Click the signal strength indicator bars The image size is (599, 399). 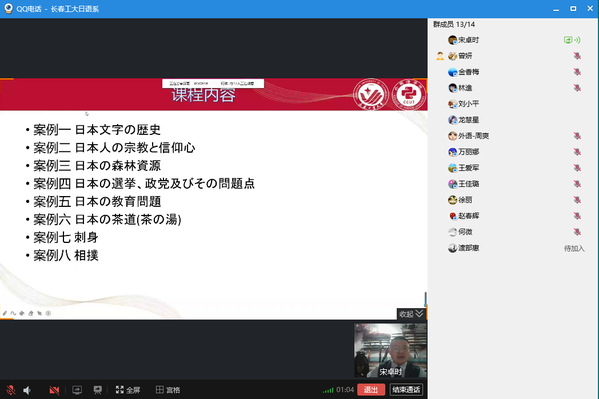click(328, 390)
